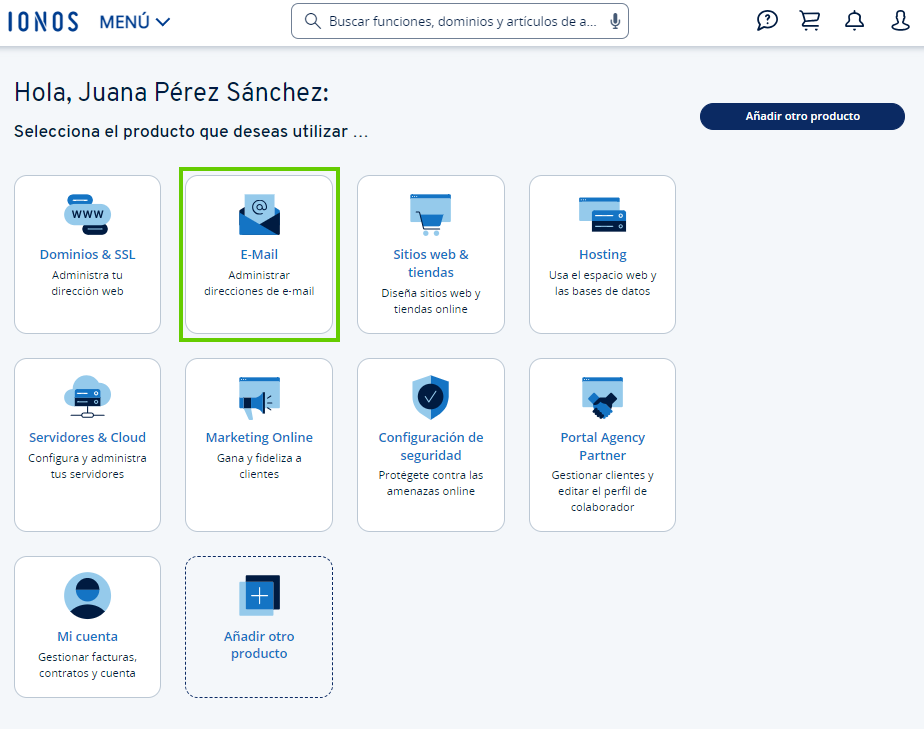Screen dimensions: 924x729
Task: Activate the microphone voice search icon
Action: click(615, 21)
